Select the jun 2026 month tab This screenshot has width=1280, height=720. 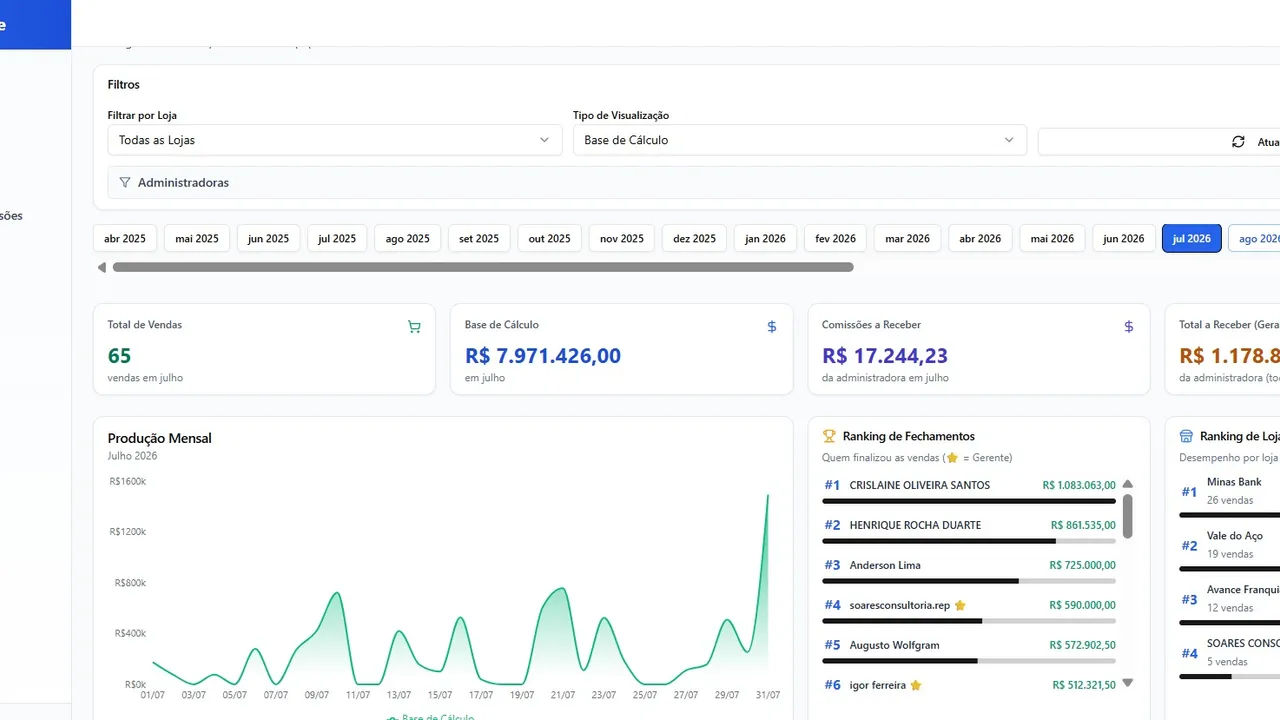pos(1123,239)
